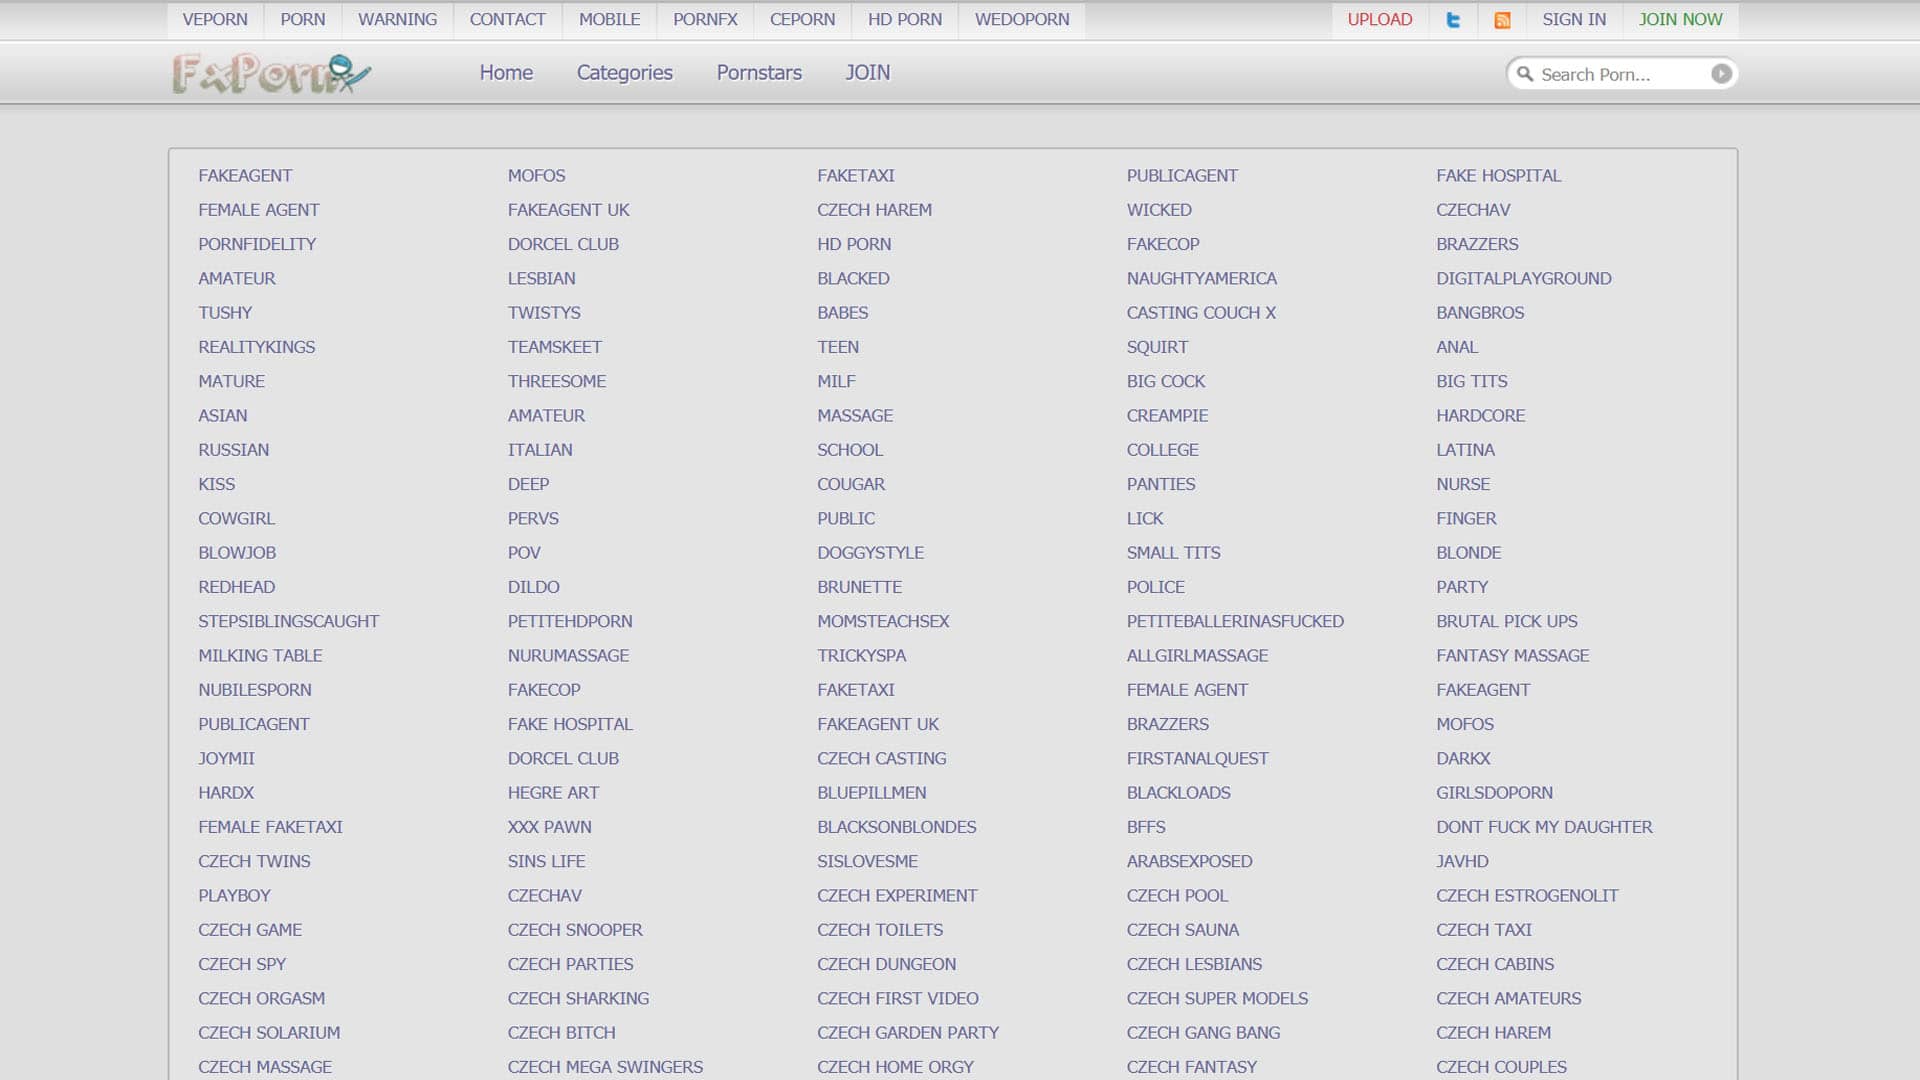
Task: Open the REDHEAD category link
Action: click(x=236, y=587)
